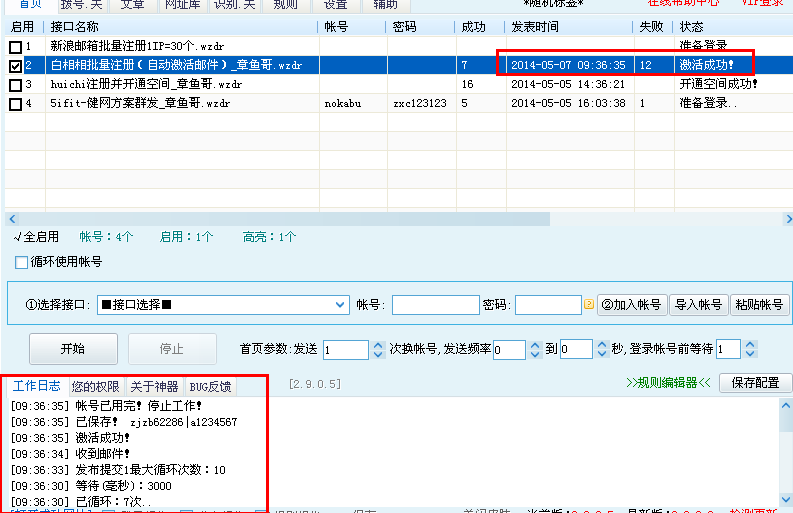Uncheck the enabled checkbox on row 2
Viewport: 793px width, 513px height.
(15, 66)
